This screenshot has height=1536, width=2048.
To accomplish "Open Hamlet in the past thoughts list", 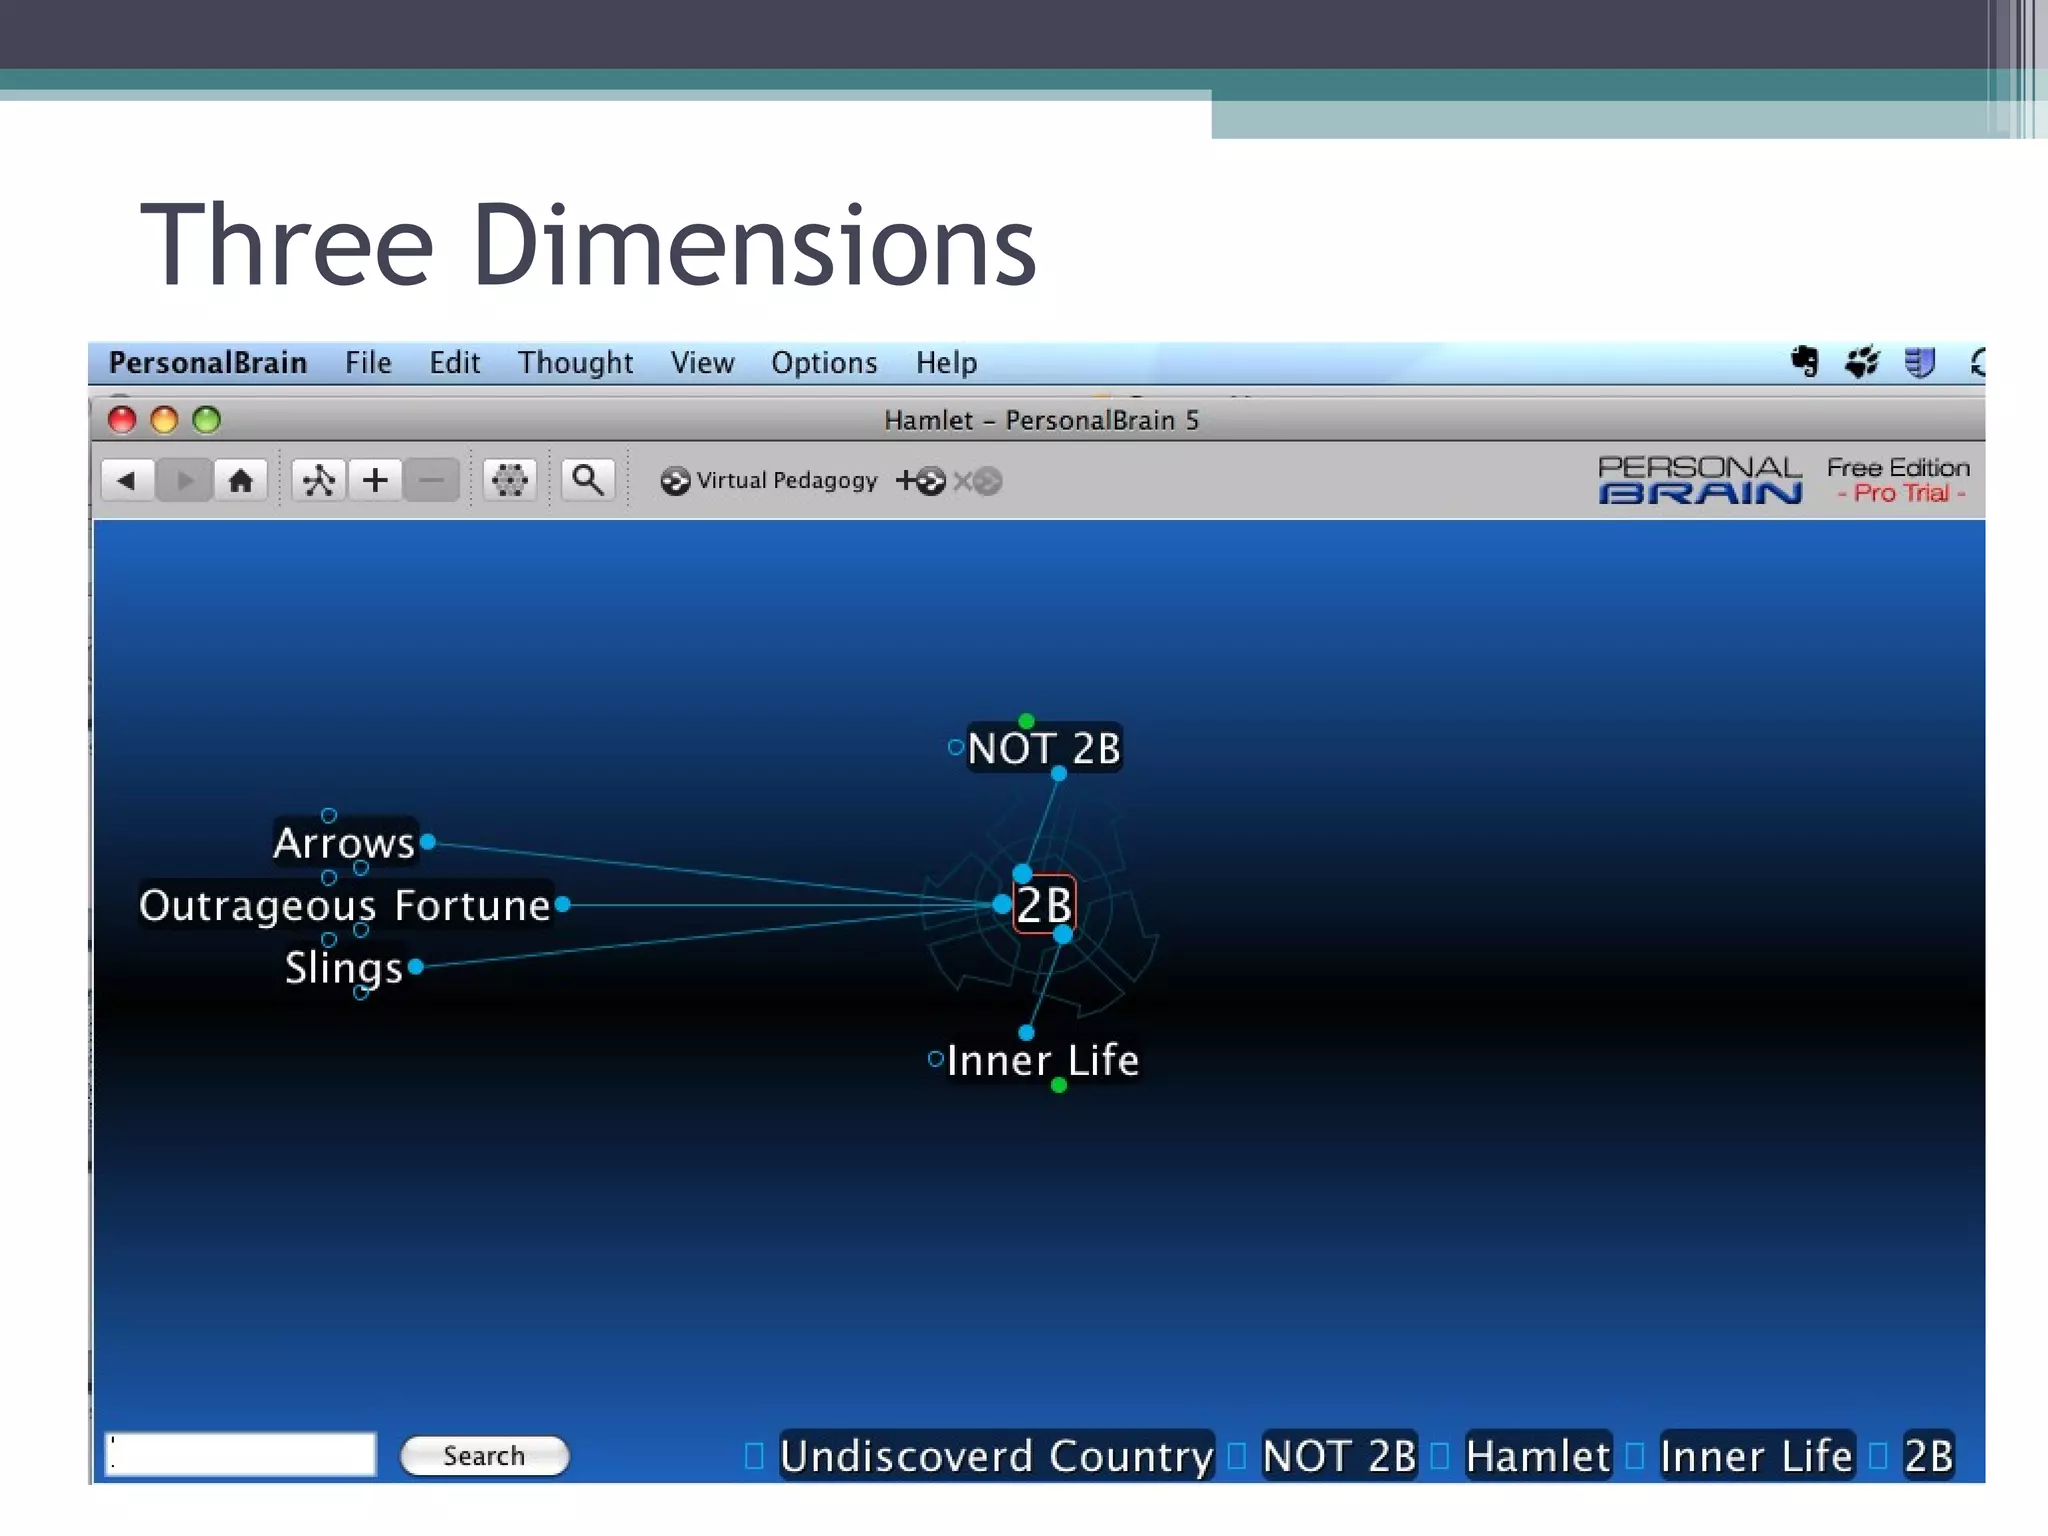I will click(1538, 1456).
